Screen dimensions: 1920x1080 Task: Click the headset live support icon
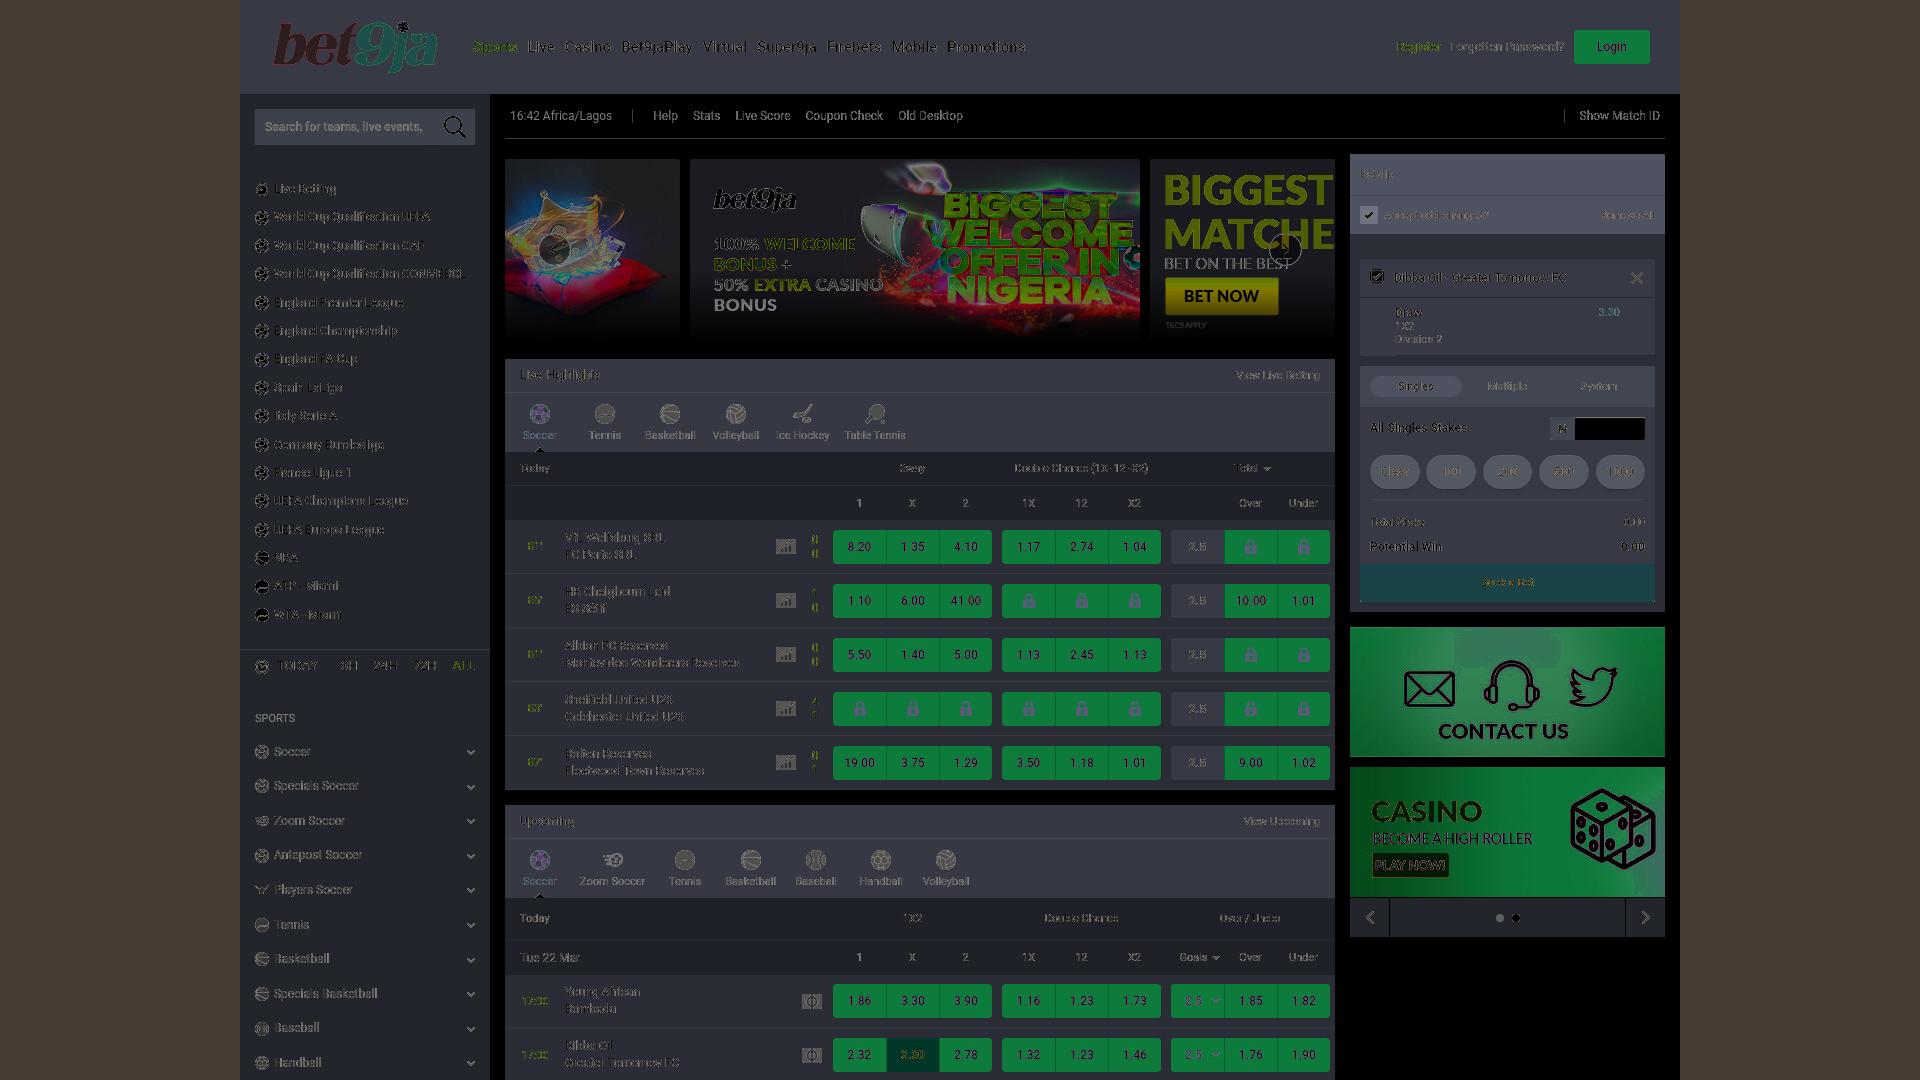coord(1511,686)
